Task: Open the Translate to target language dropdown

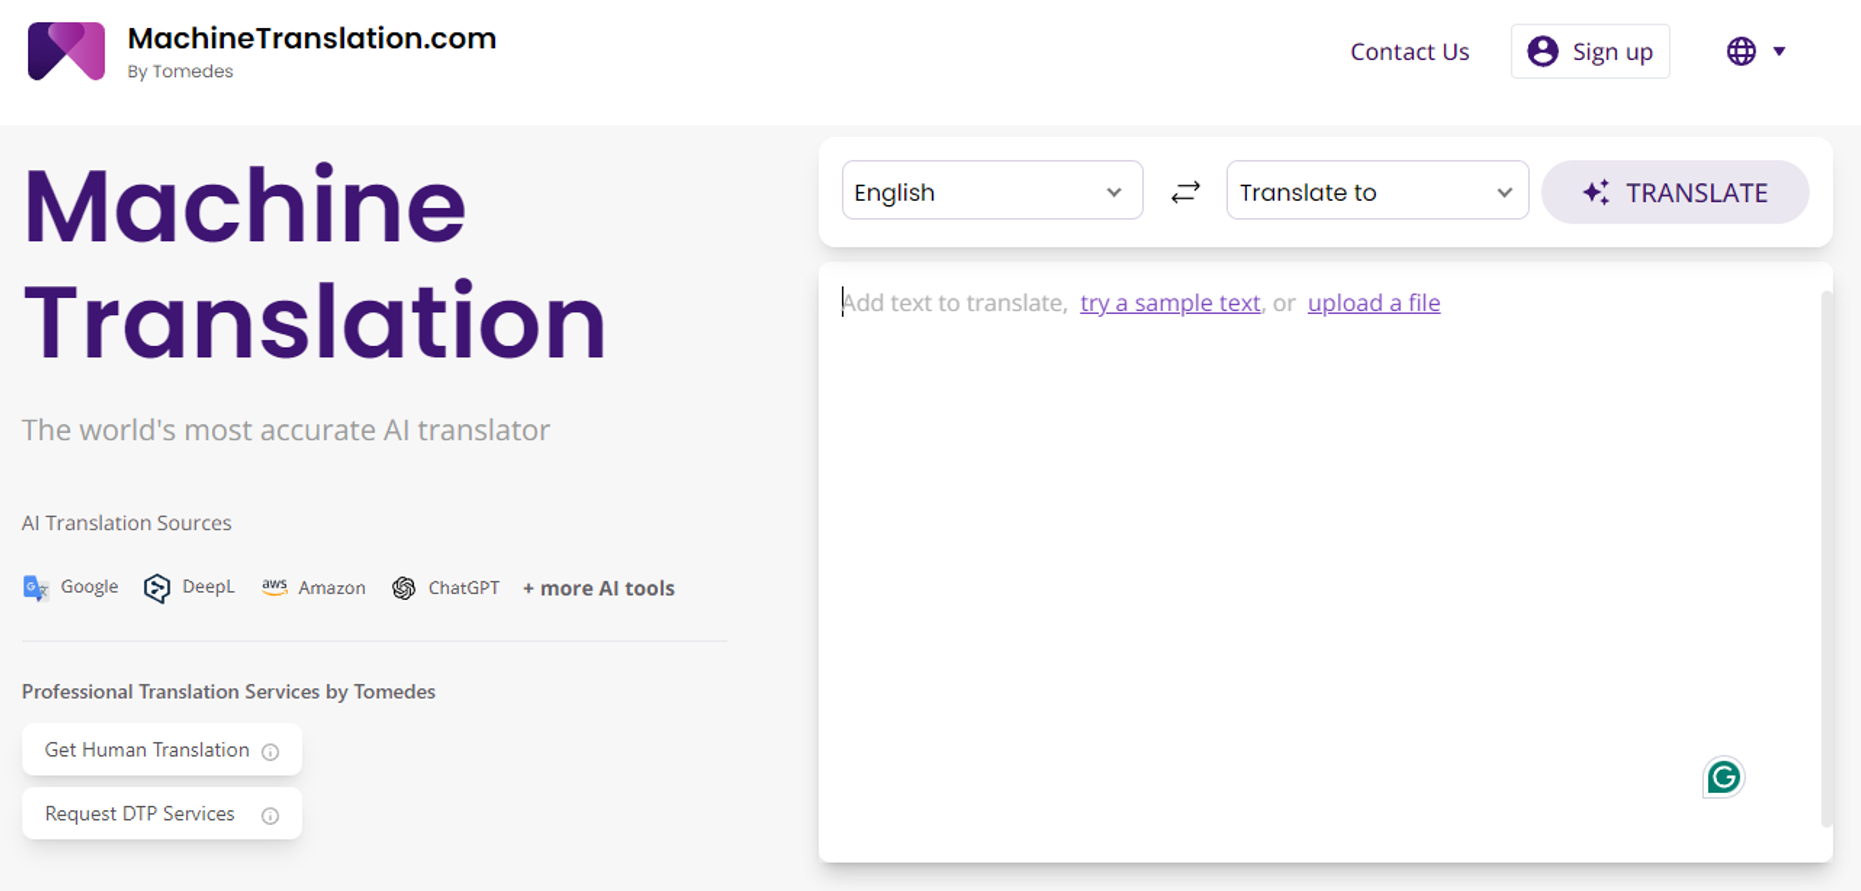Action: [1377, 190]
